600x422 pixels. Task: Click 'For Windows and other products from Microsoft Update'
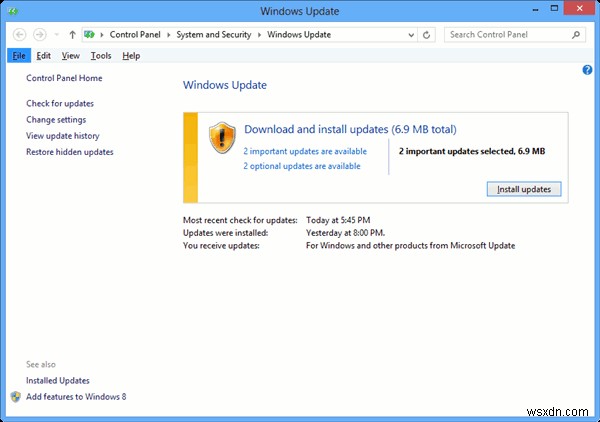point(410,245)
